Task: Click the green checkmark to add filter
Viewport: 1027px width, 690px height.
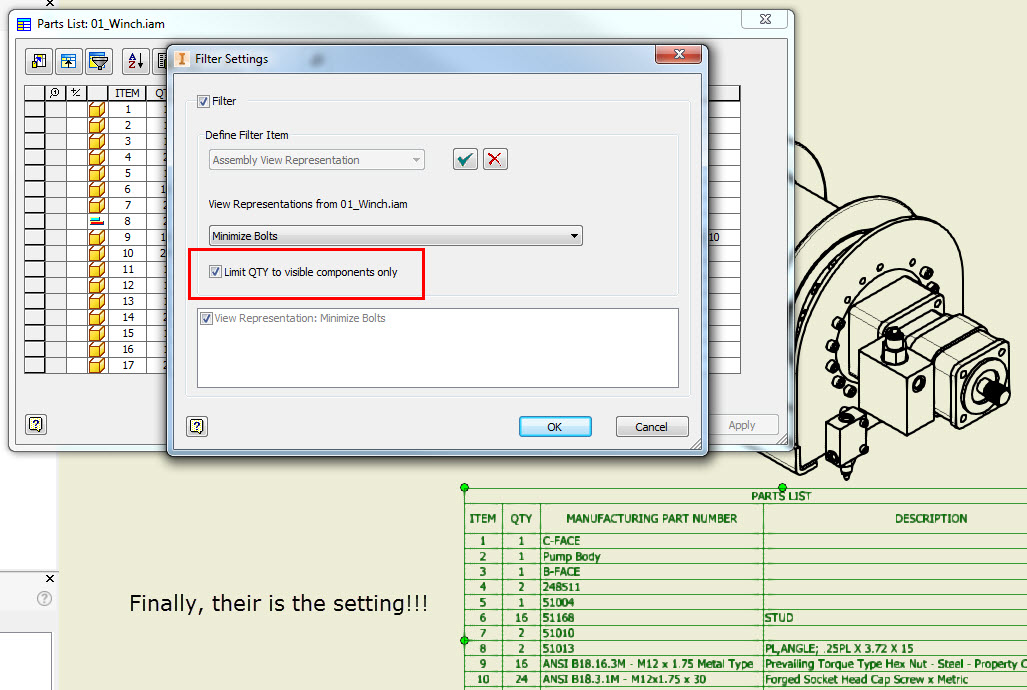Action: tap(465, 159)
